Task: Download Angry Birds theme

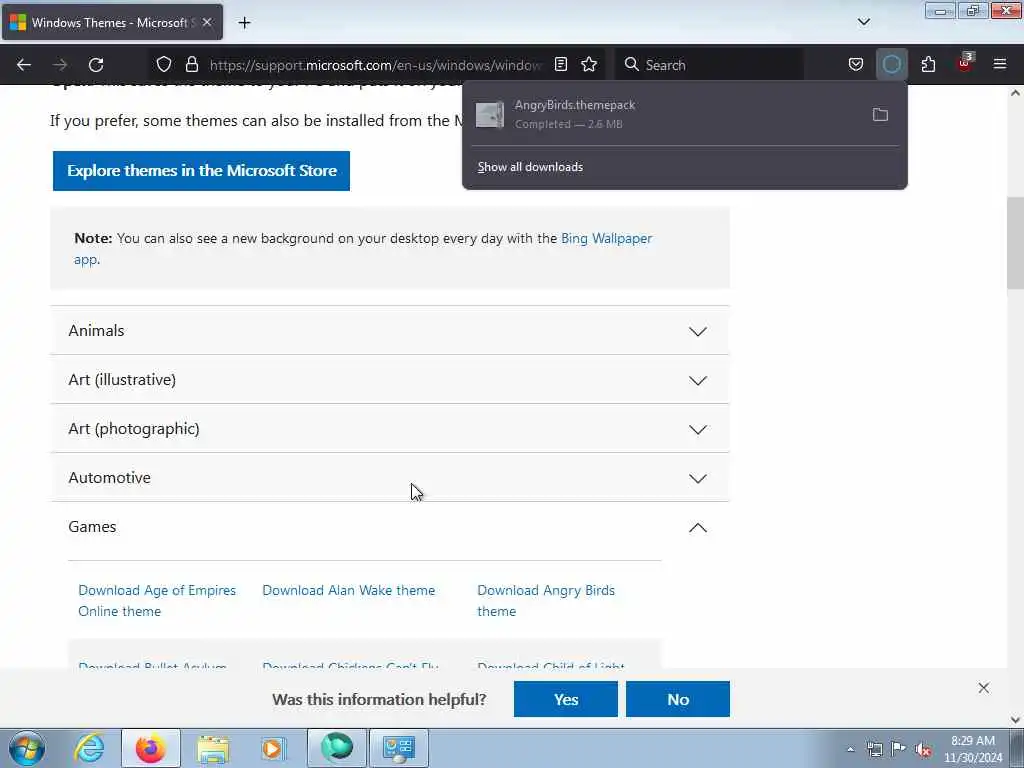Action: coord(546,601)
